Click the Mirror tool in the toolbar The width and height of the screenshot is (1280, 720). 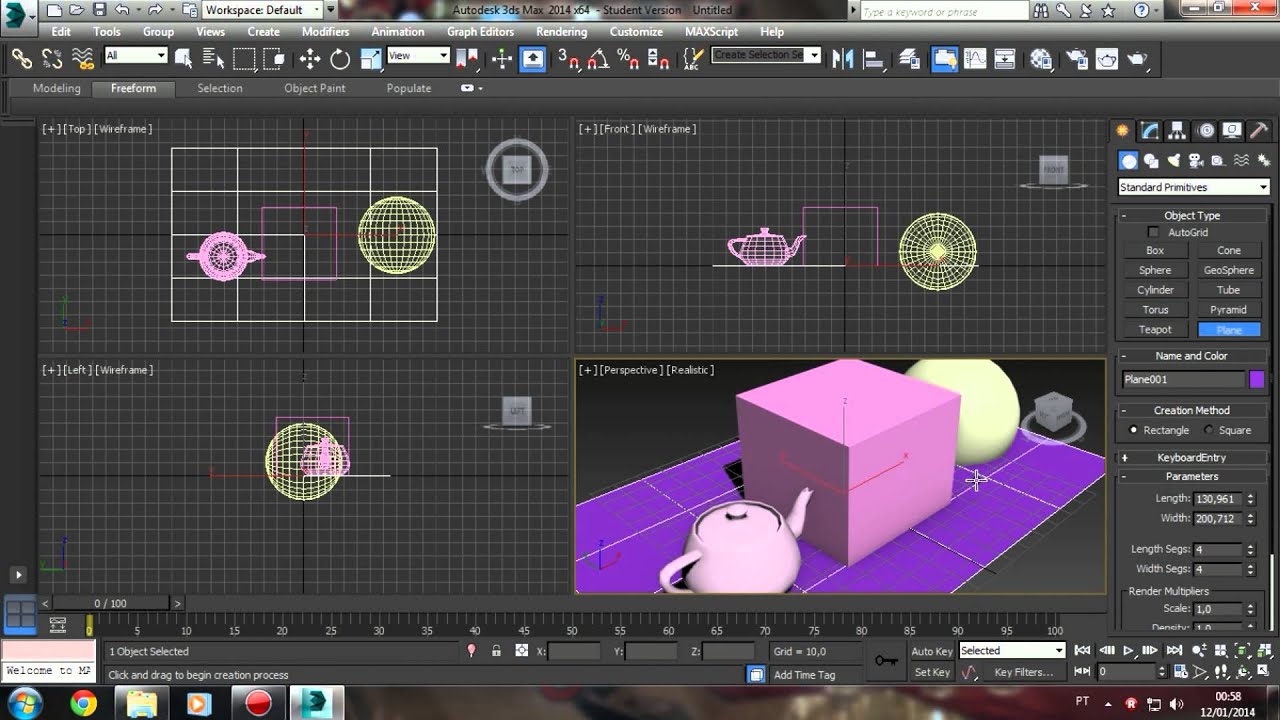coord(842,59)
